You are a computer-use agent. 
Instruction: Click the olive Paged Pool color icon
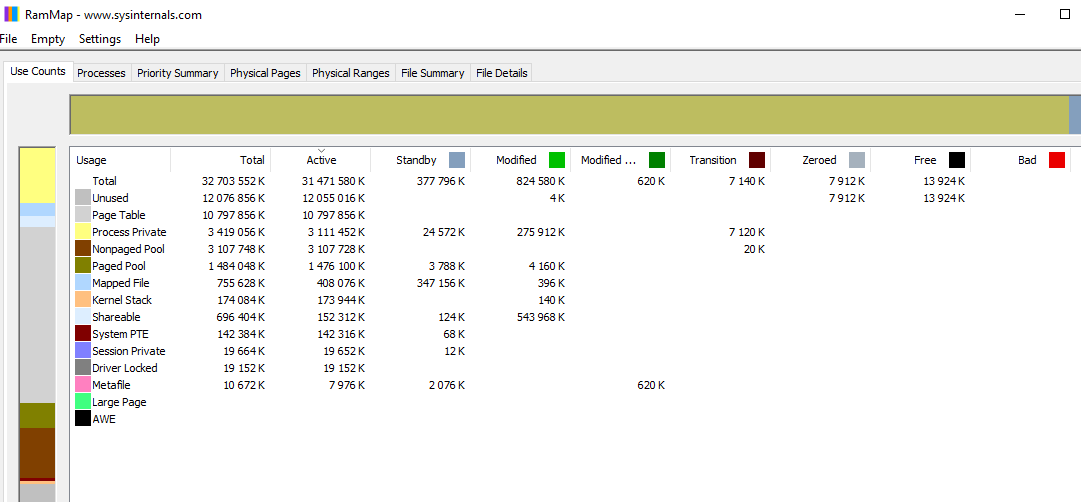pos(83,266)
